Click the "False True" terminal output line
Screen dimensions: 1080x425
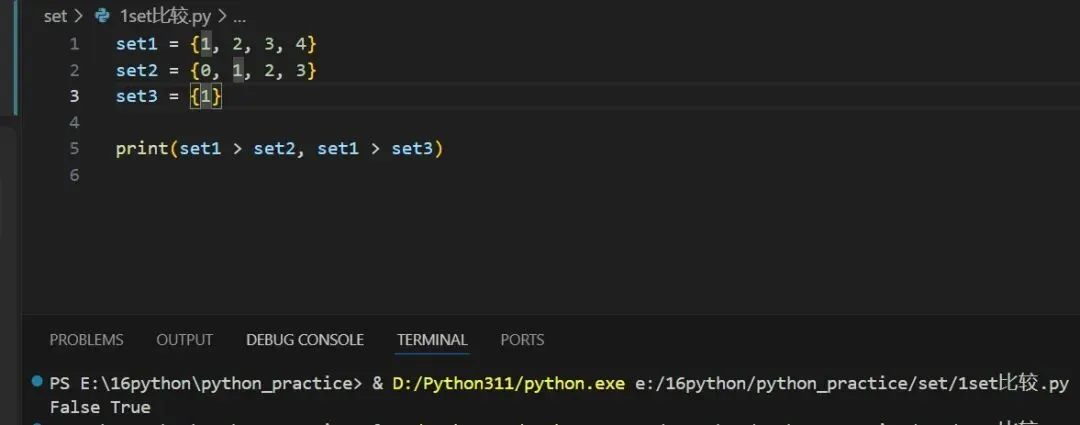point(100,407)
